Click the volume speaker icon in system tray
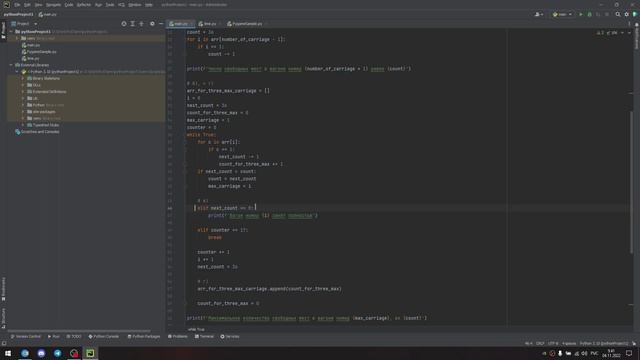Image resolution: width=640 pixels, height=360 pixels. [x=584, y=353]
